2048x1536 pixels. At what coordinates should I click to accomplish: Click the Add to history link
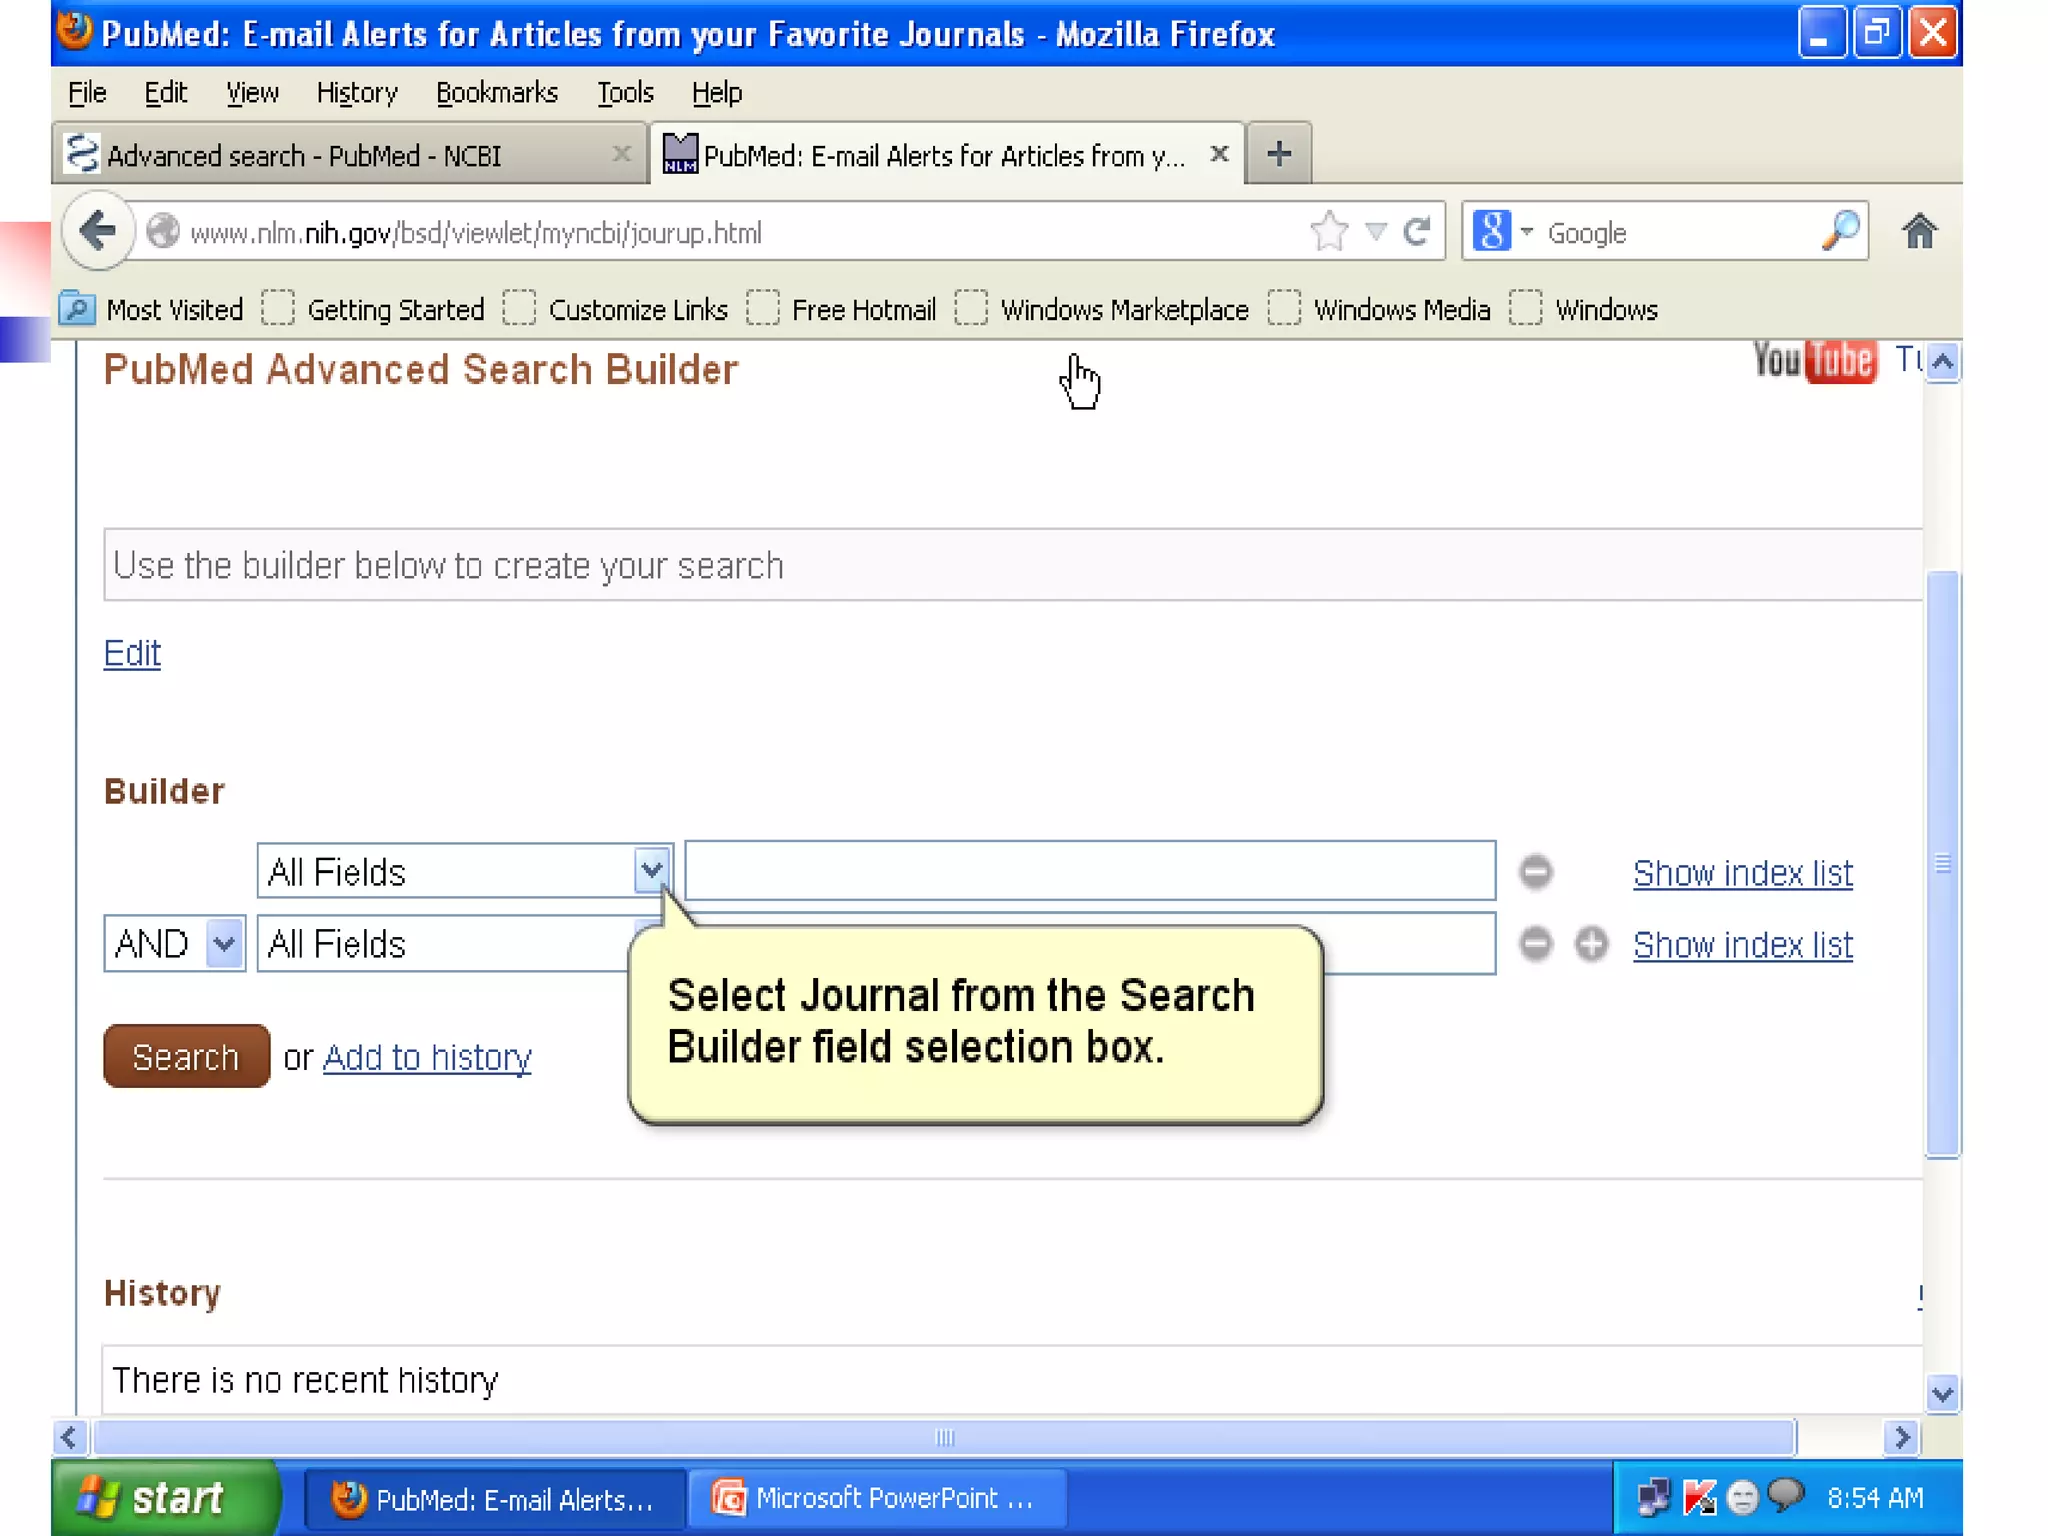click(427, 1057)
